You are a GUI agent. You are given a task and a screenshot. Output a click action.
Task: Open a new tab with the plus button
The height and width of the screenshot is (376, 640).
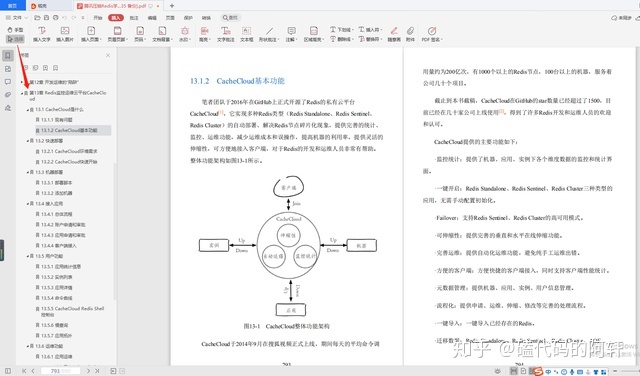click(172, 6)
